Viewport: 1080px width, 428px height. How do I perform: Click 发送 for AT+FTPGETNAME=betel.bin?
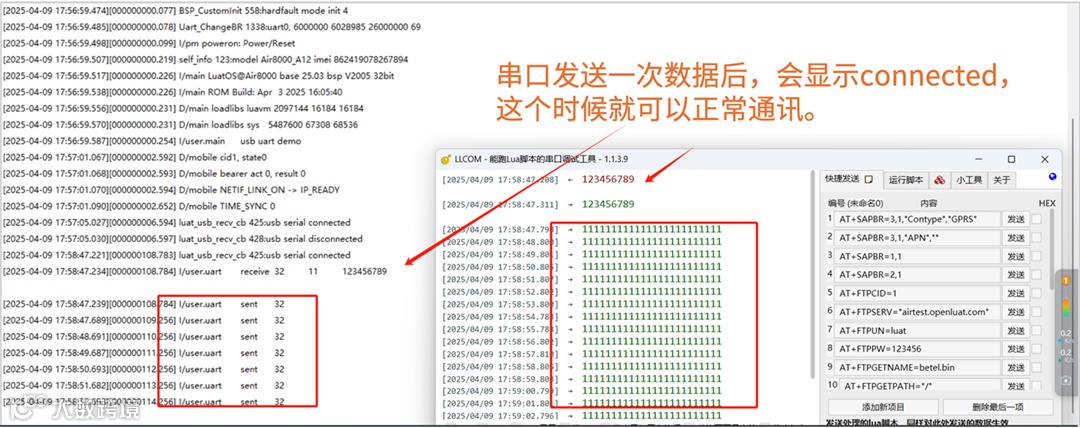[x=1016, y=368]
